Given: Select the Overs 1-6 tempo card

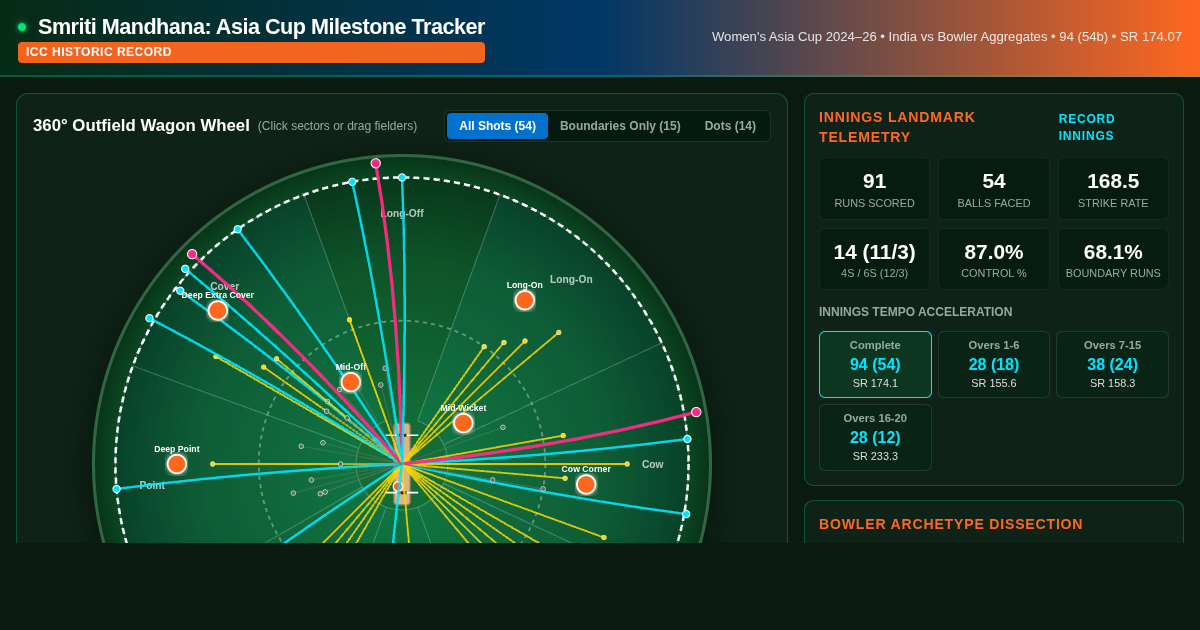Looking at the screenshot, I should click(994, 364).
